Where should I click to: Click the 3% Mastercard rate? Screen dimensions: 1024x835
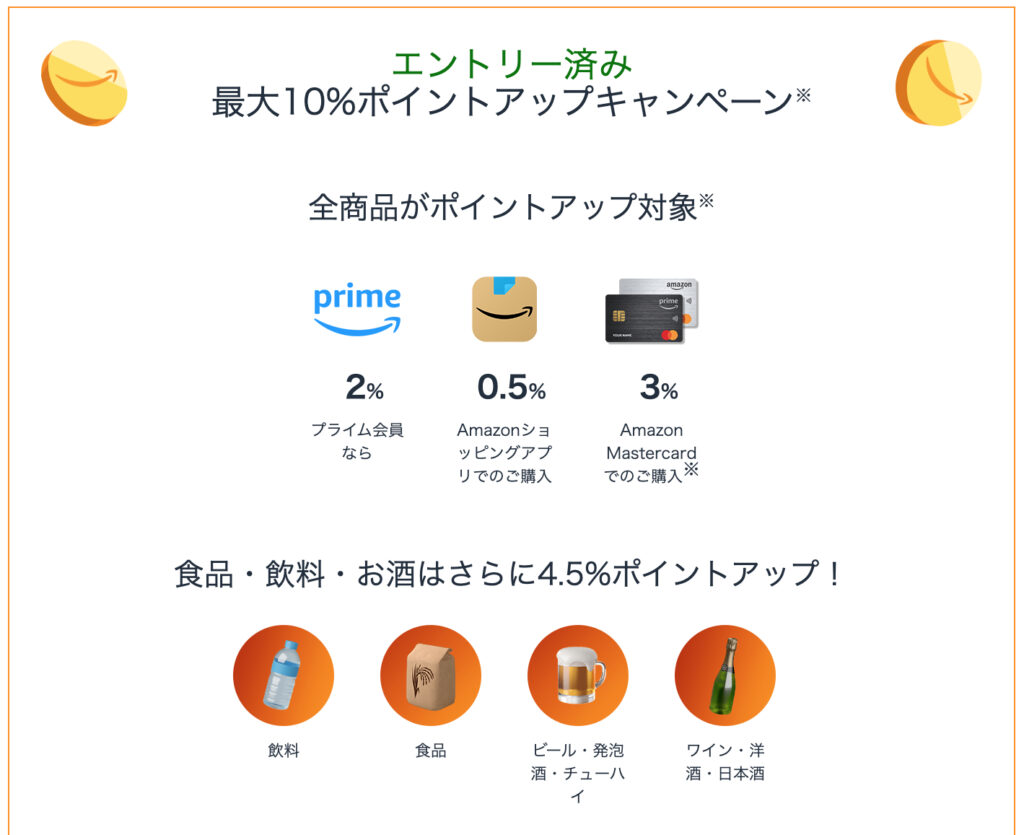point(658,387)
